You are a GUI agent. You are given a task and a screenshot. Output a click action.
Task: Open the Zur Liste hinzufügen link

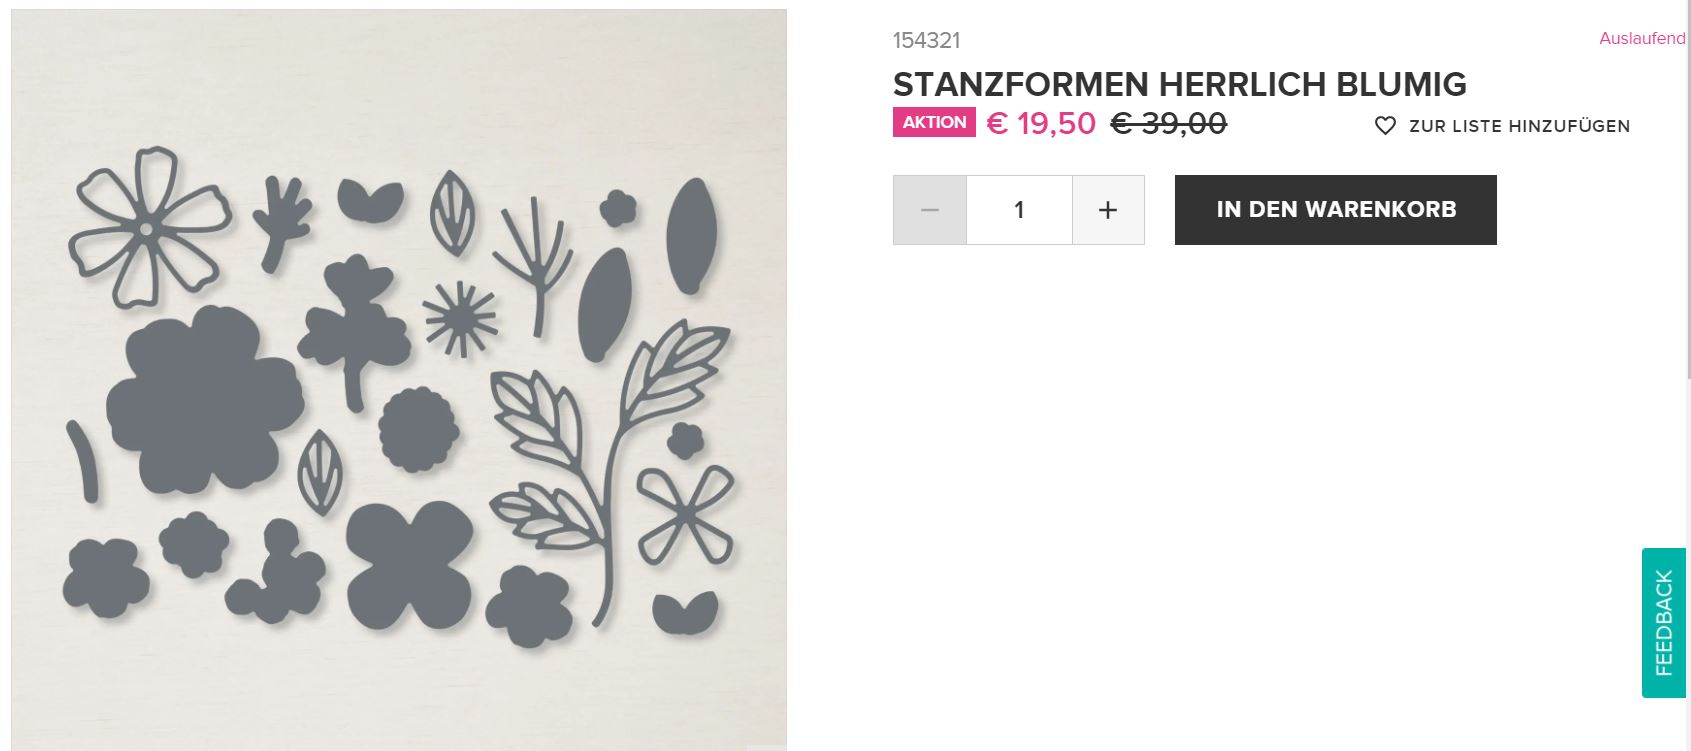pyautogui.click(x=1519, y=126)
